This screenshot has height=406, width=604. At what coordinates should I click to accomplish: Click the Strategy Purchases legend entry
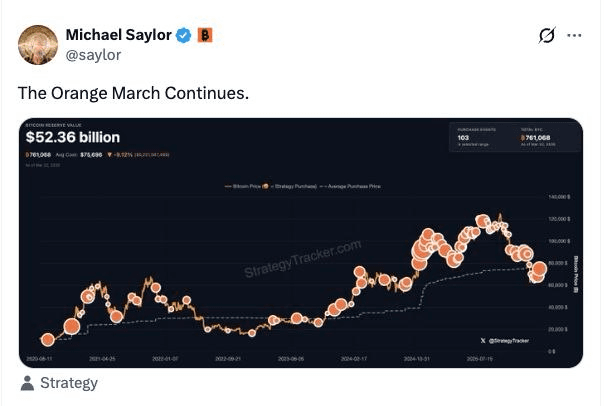pyautogui.click(x=295, y=186)
